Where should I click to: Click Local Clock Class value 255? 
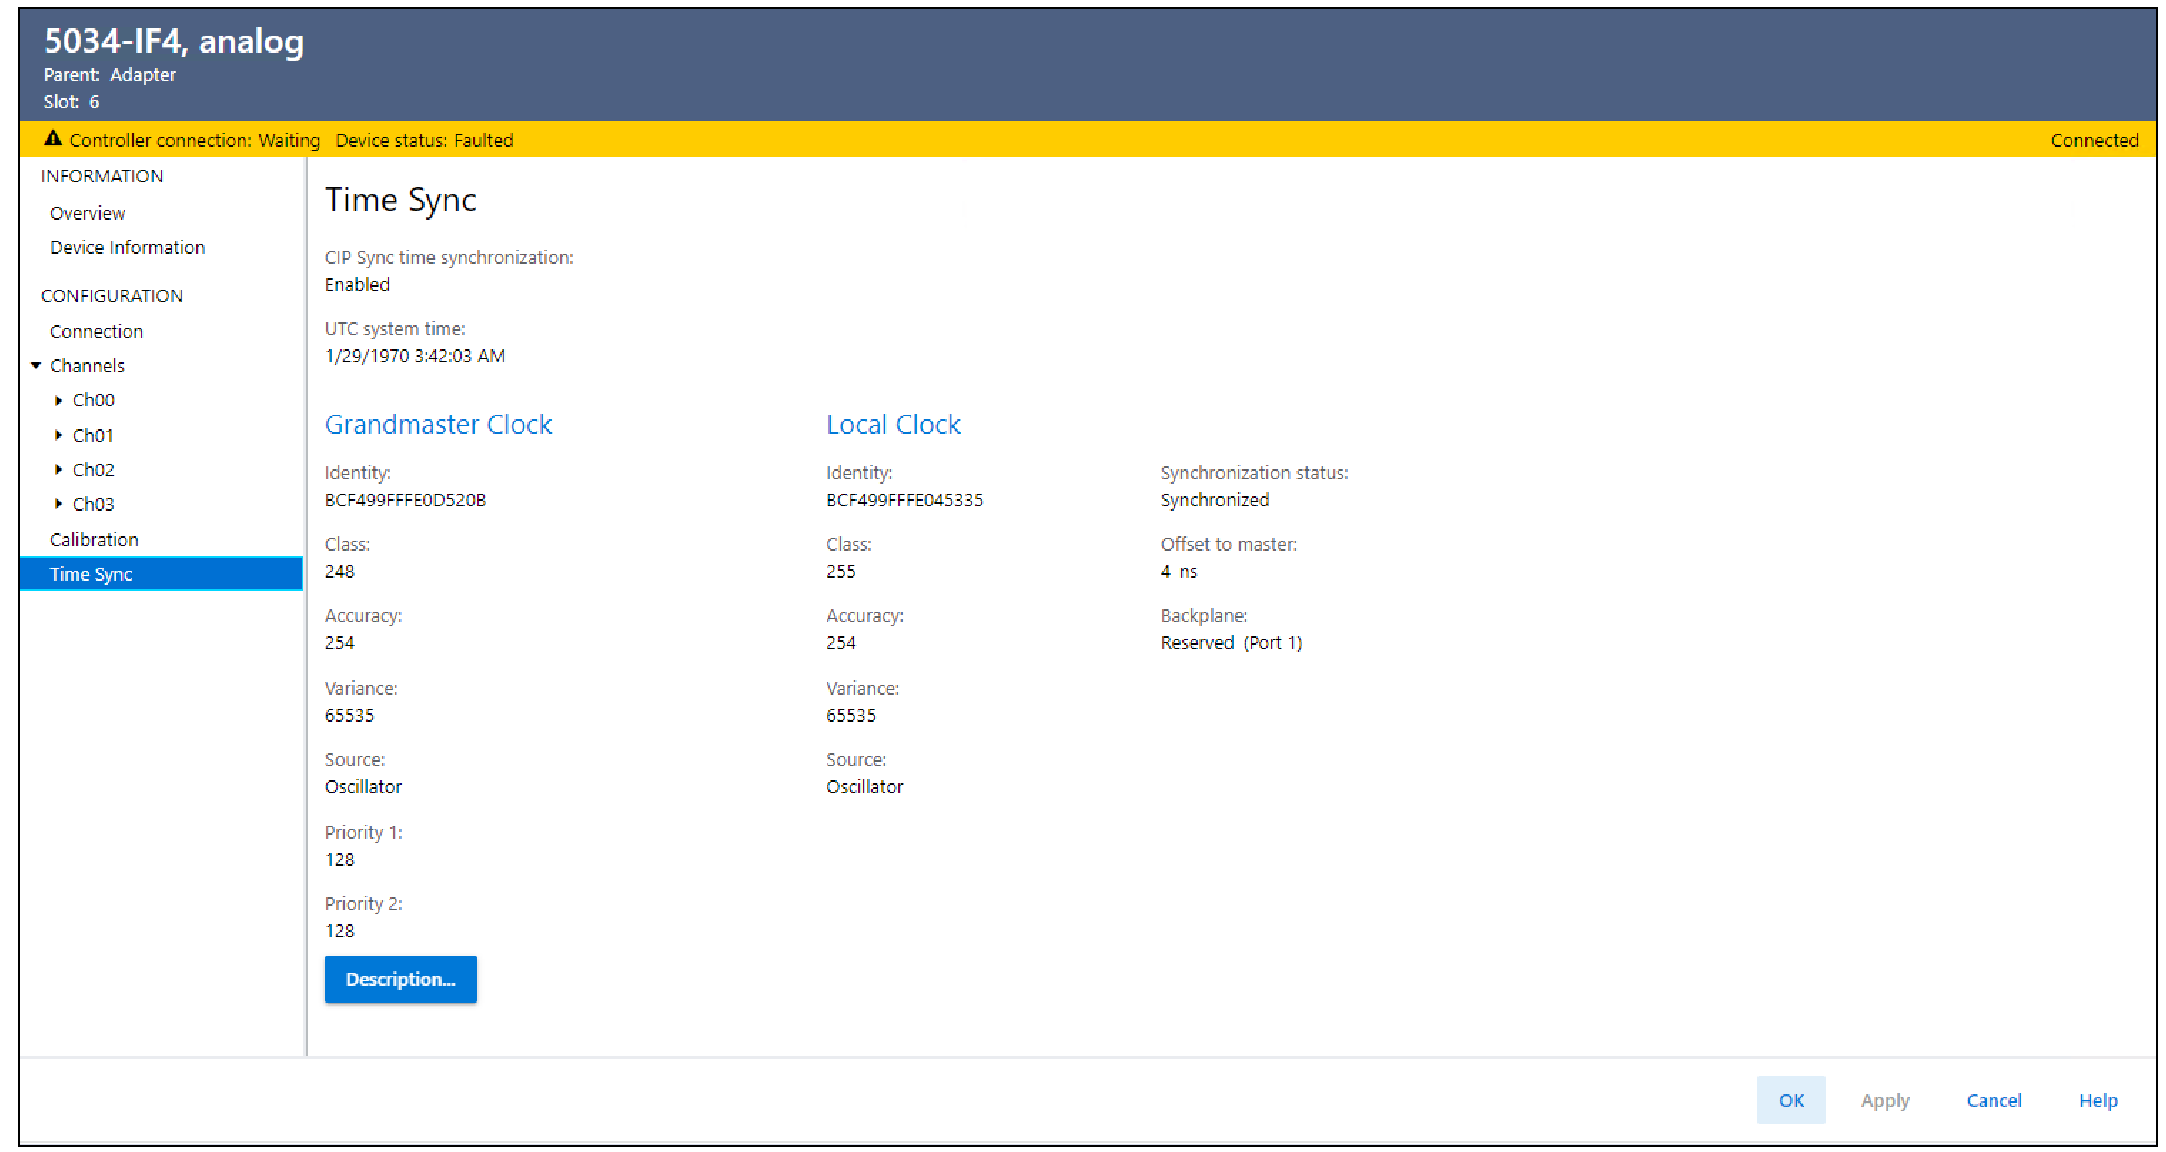coord(840,571)
